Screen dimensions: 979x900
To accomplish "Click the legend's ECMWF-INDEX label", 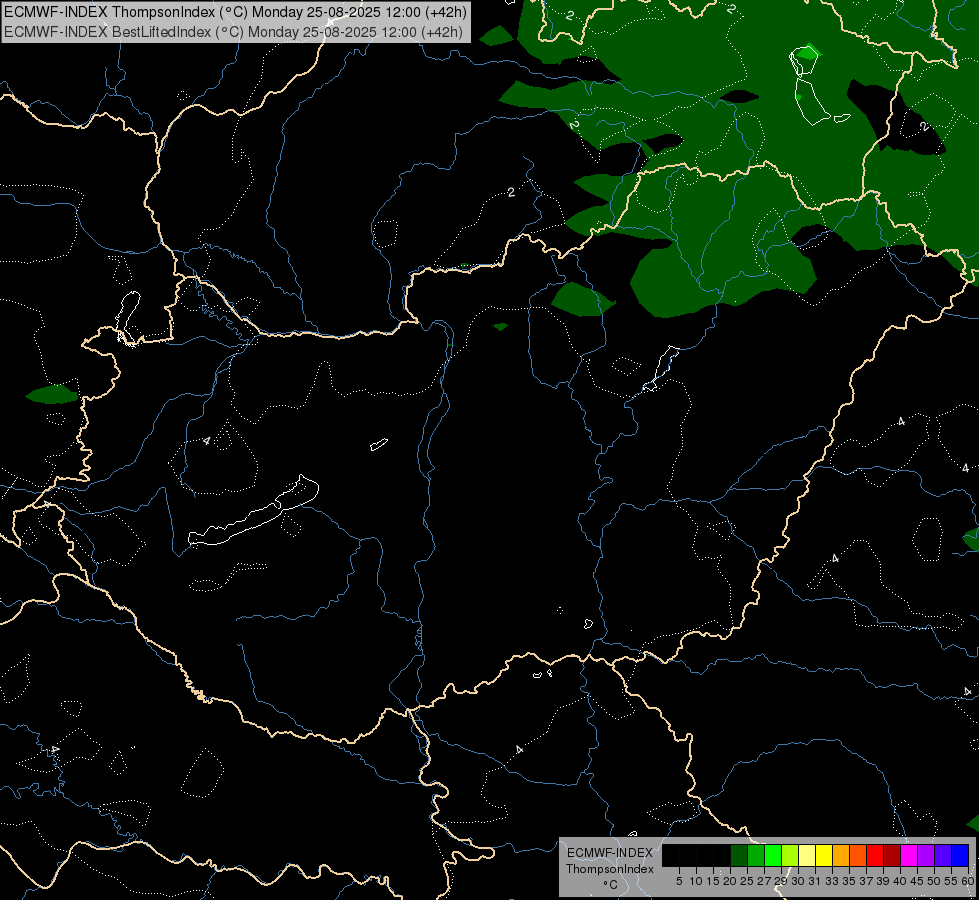I will [x=610, y=853].
